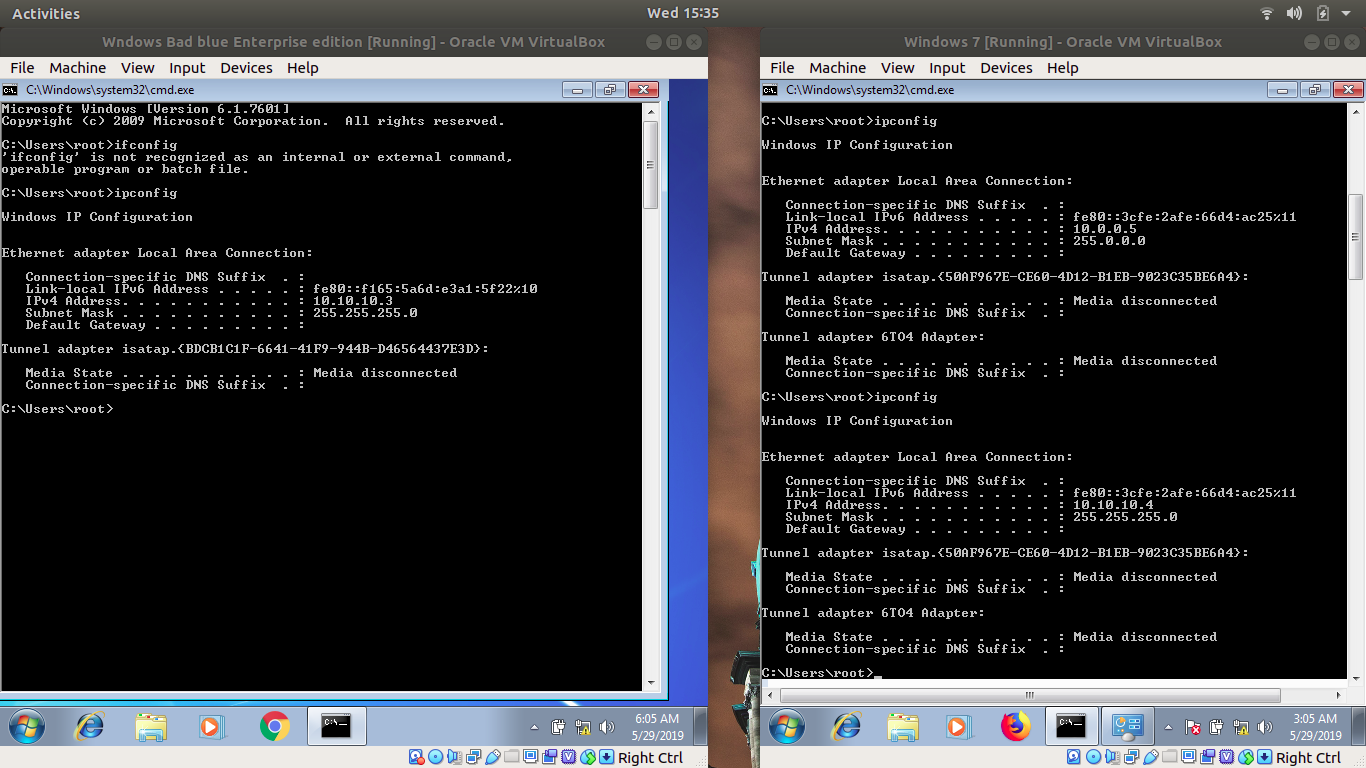
Task: Show hidden tray icons in Windows 7 VM
Action: [1169, 727]
